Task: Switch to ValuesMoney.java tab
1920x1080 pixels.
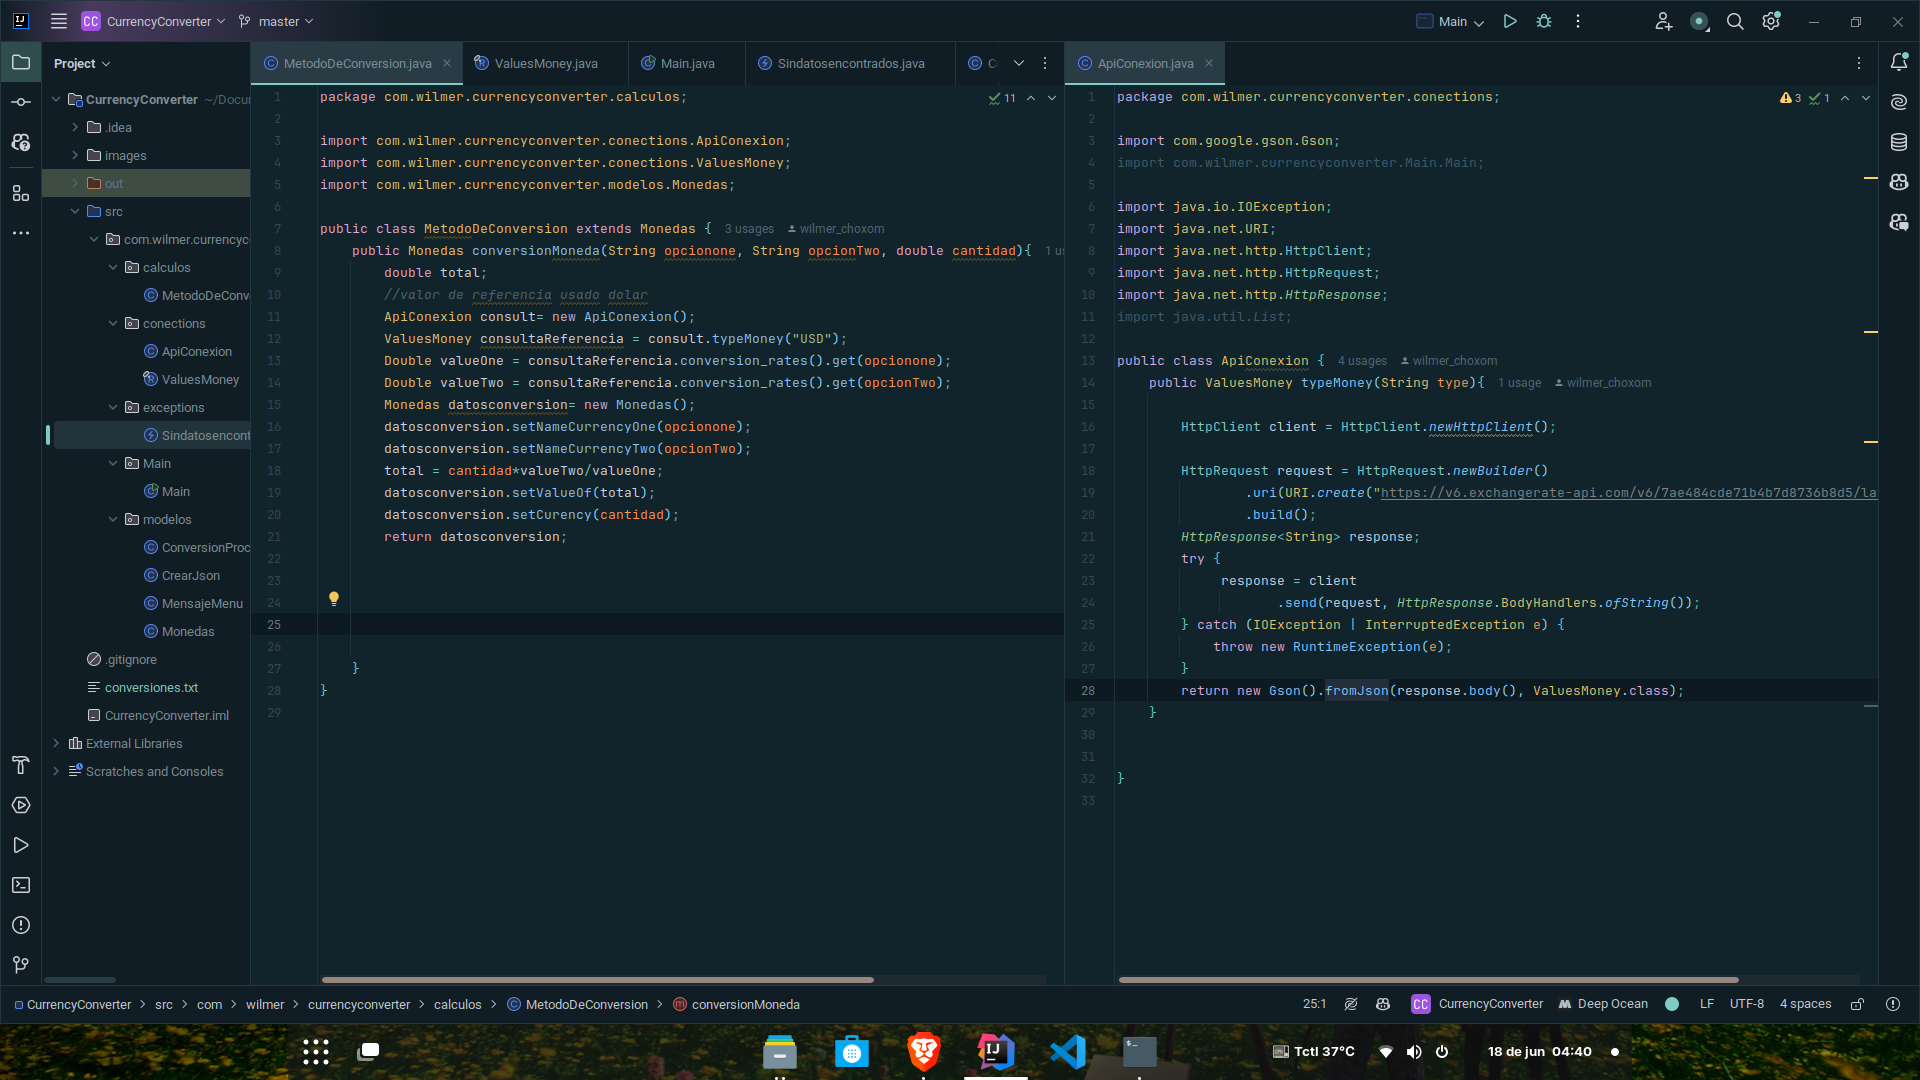Action: click(x=545, y=63)
